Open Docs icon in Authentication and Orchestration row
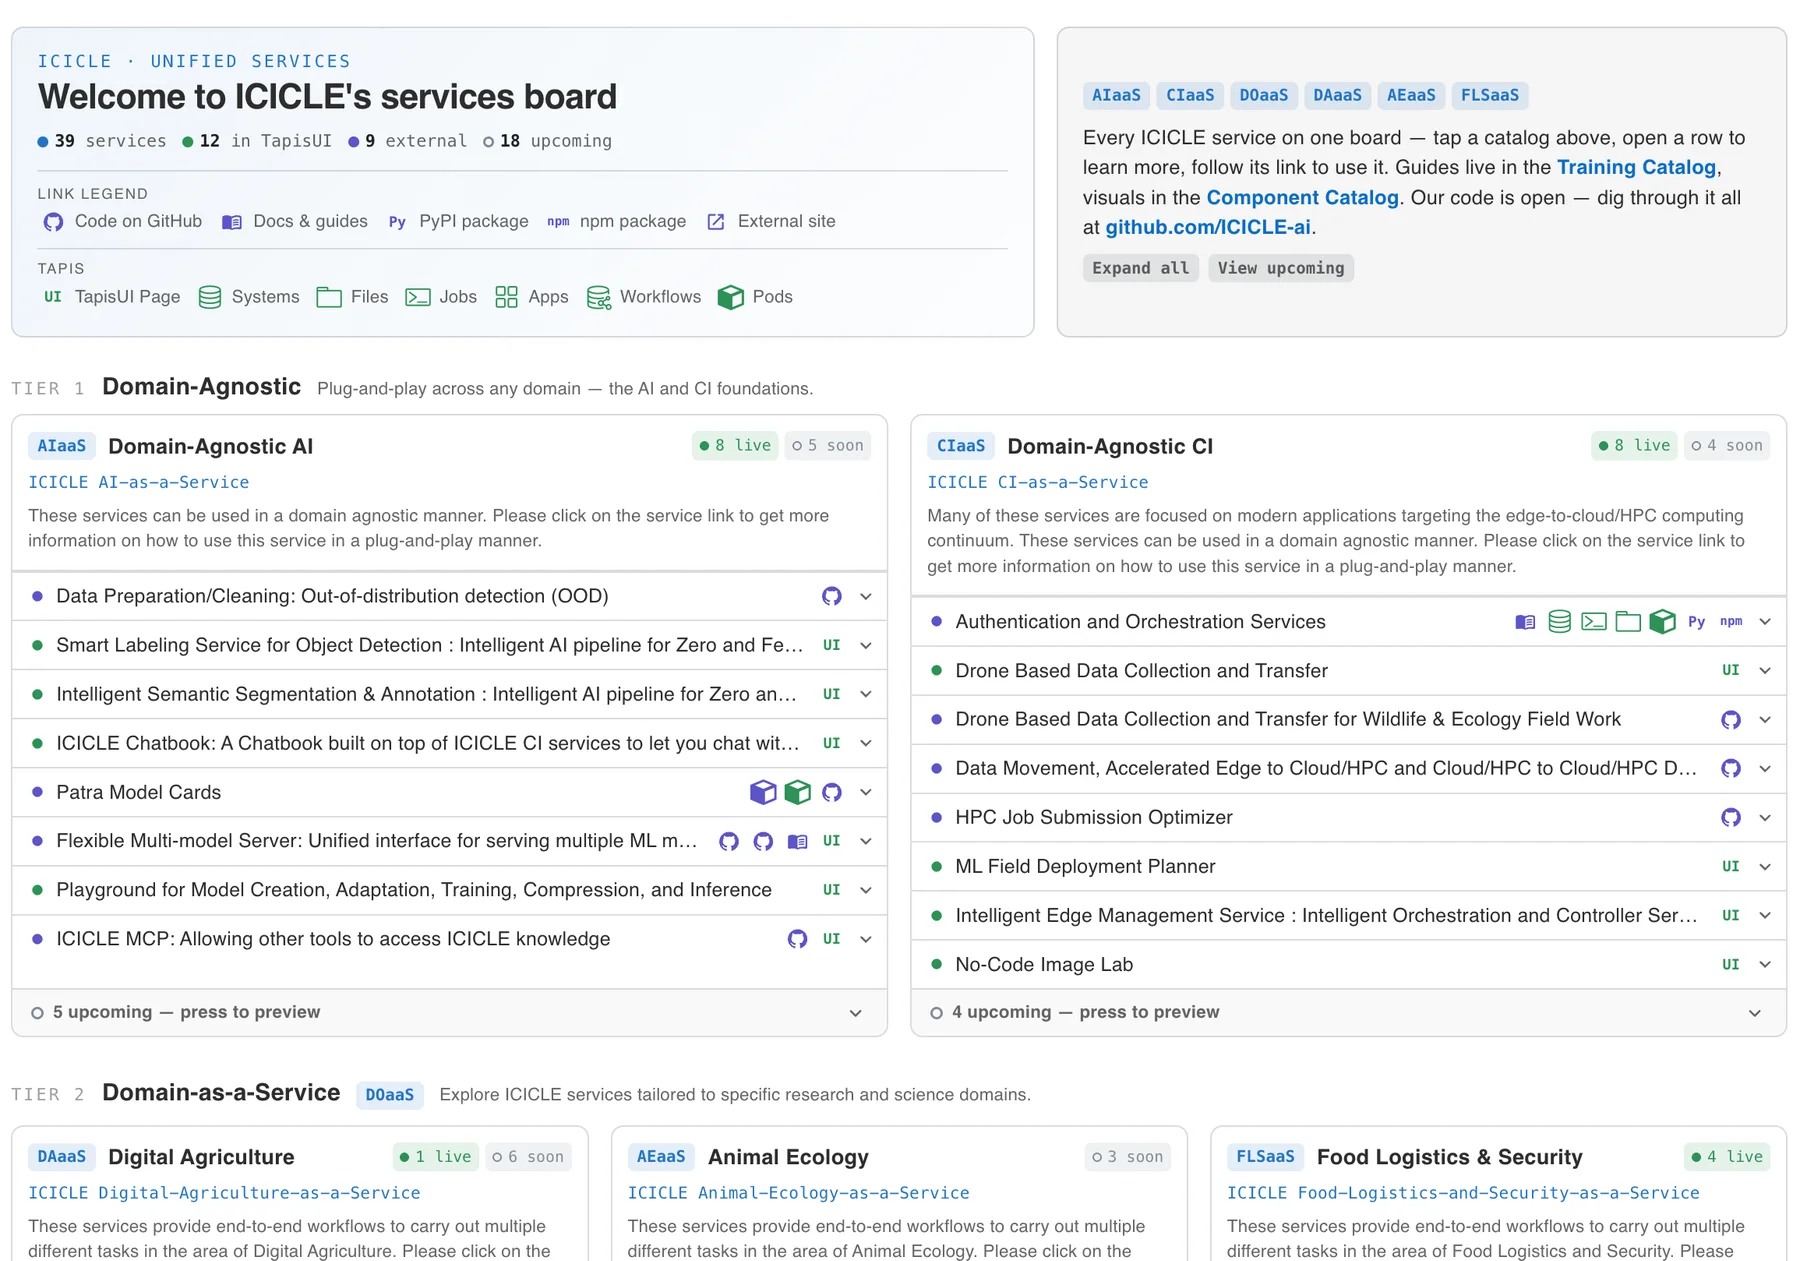Viewport: 1800px width, 1261px height. (1525, 622)
